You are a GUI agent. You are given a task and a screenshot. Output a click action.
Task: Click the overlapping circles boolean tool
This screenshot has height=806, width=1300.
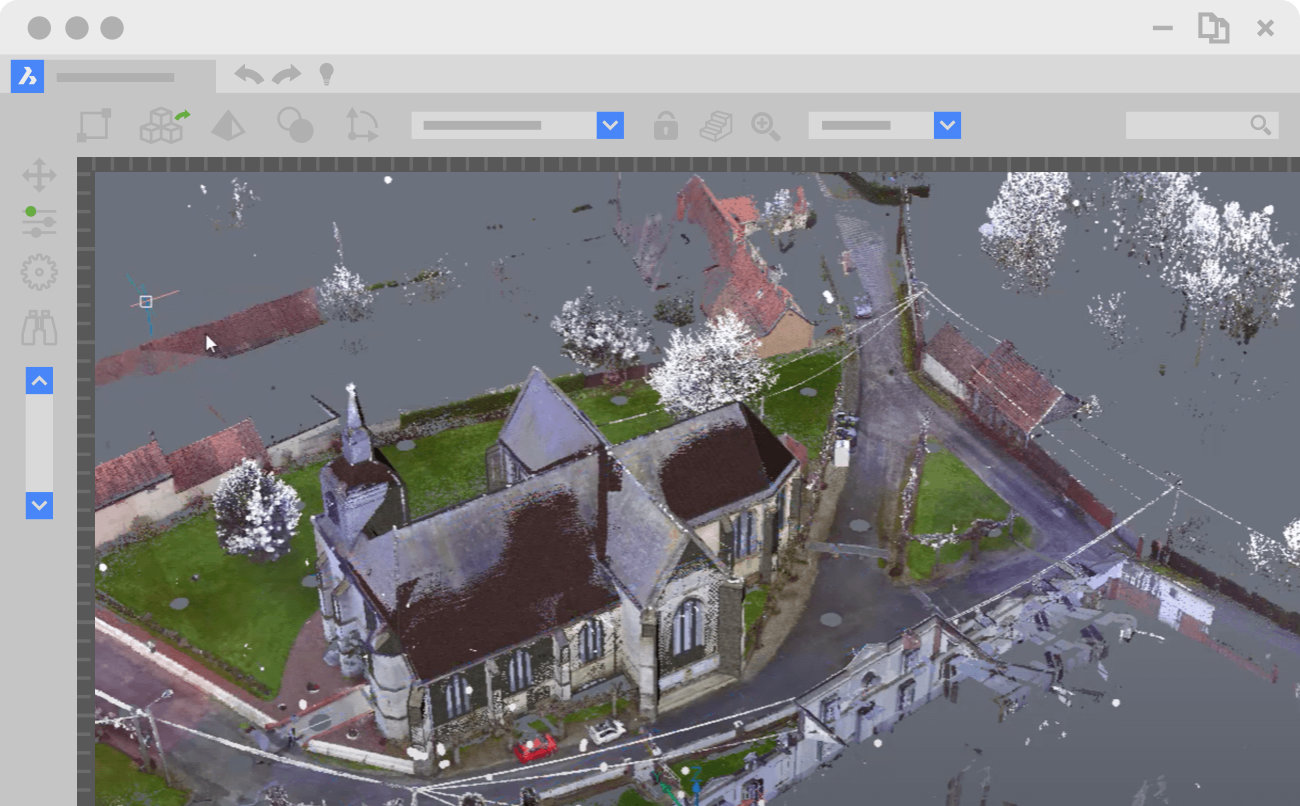point(295,125)
